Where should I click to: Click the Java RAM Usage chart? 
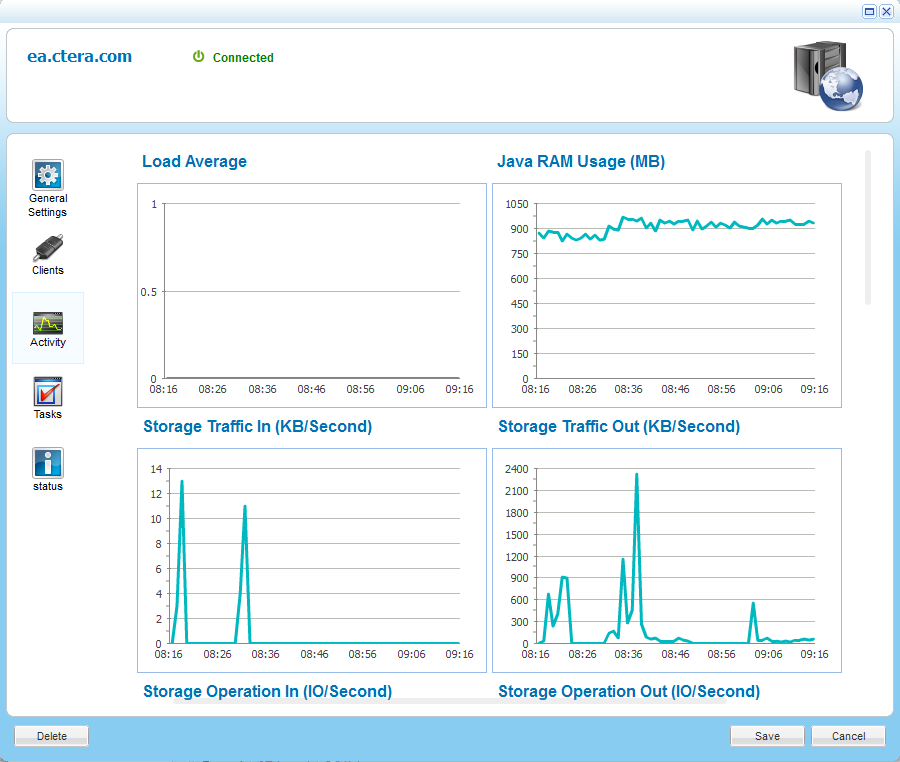point(667,295)
